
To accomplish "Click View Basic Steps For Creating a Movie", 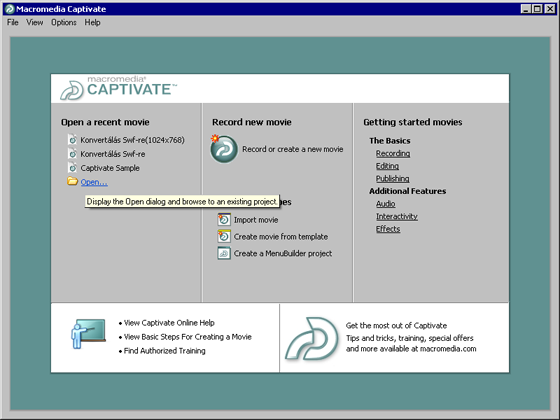I will pos(188,337).
